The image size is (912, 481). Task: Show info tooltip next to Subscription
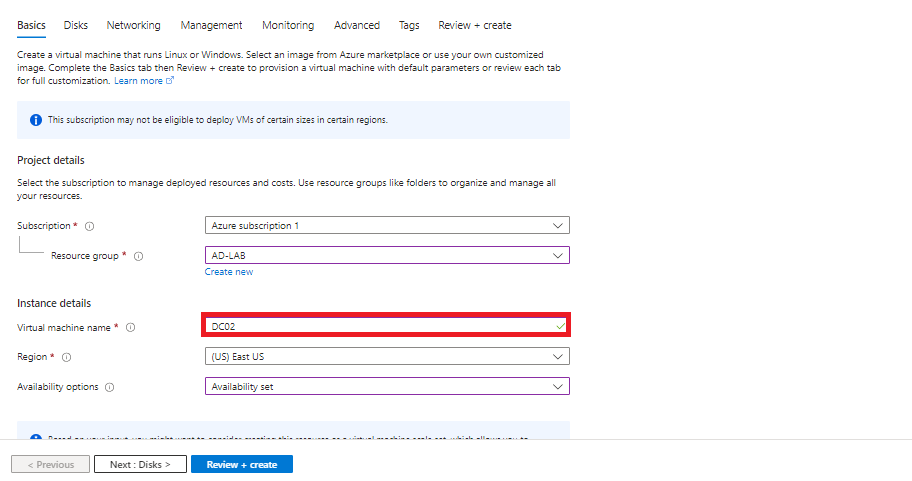point(90,226)
